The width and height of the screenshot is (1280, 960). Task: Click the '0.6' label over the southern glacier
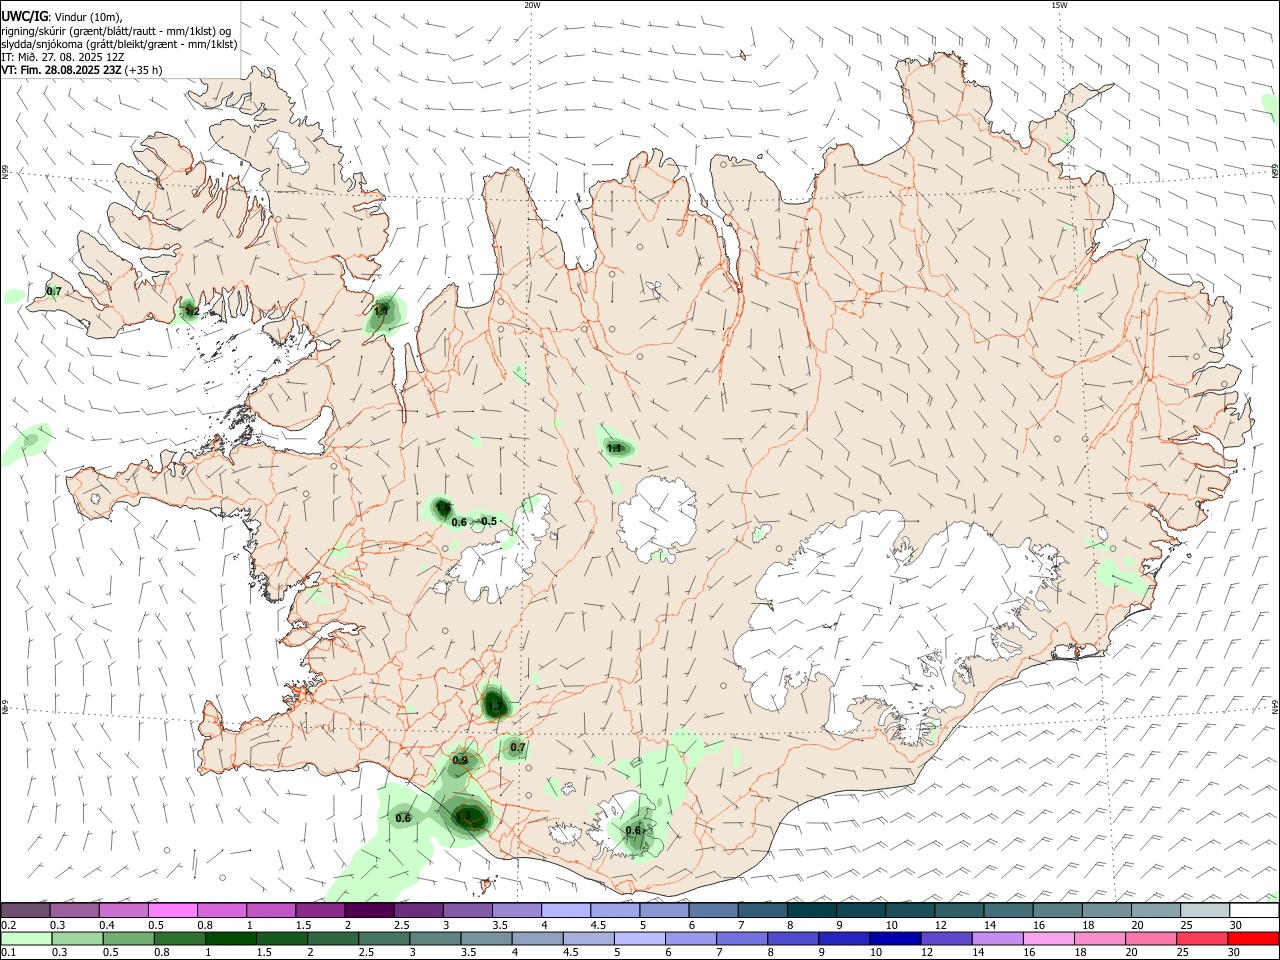[633, 830]
